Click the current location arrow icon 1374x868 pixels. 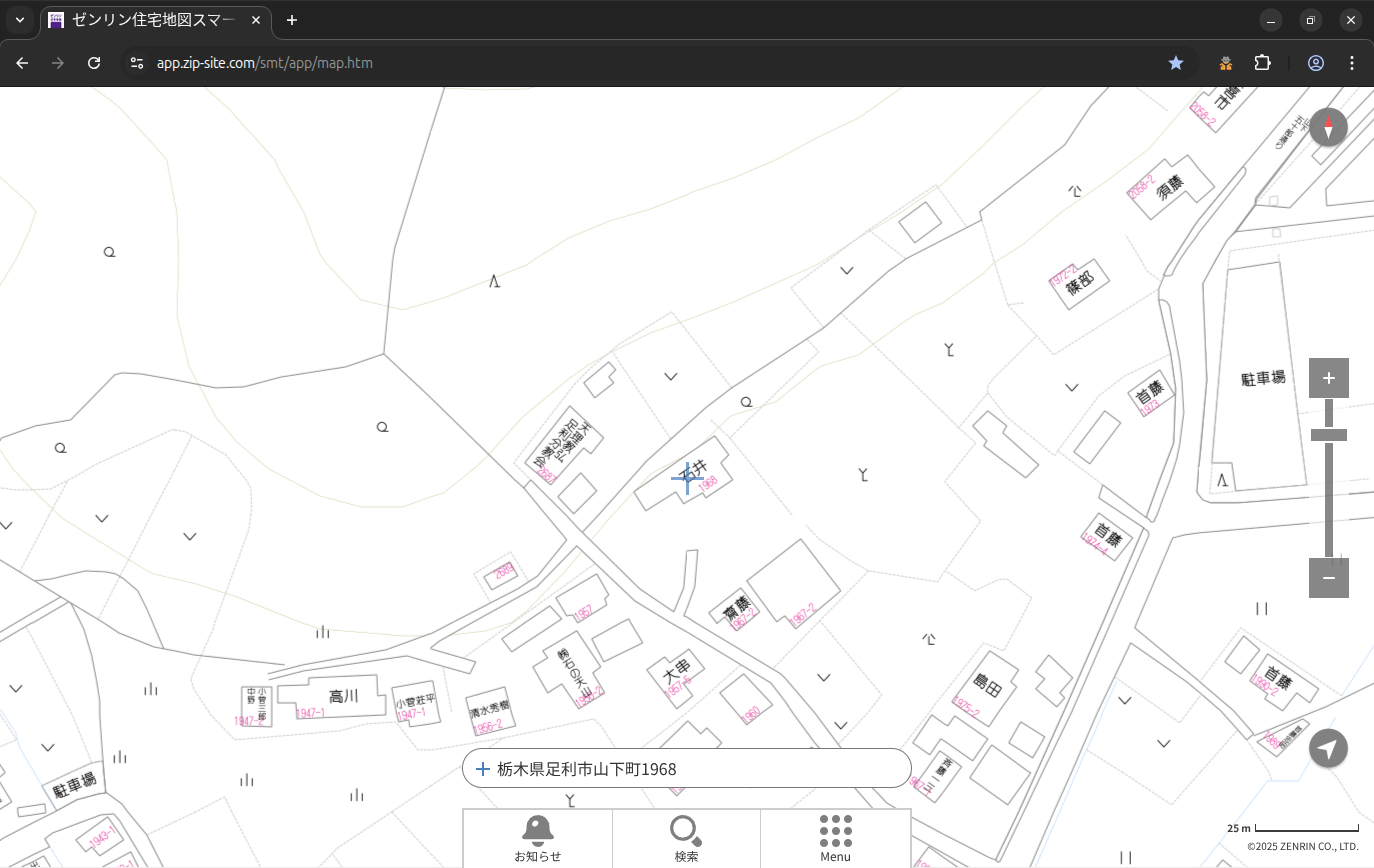point(1328,748)
